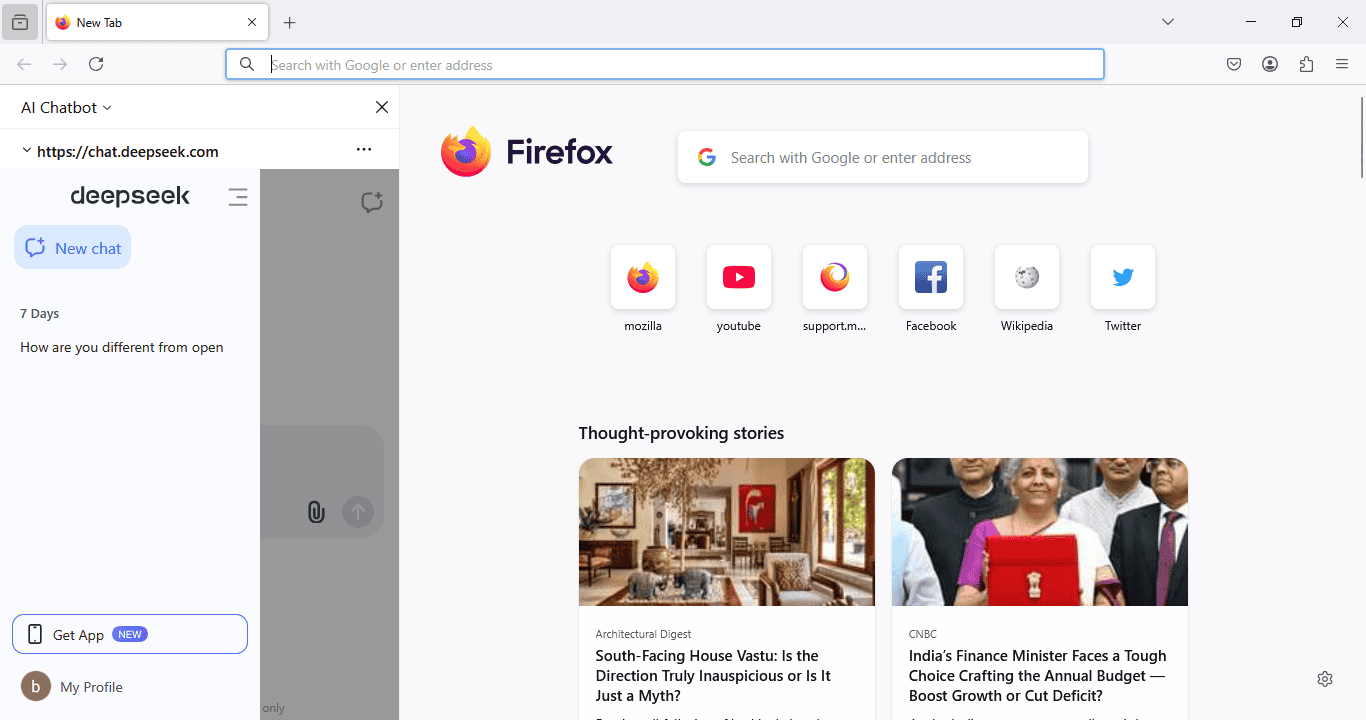Screen dimensions: 1366x720
Task: Click the 'Thought-provoking stories' heading
Action: 681,433
